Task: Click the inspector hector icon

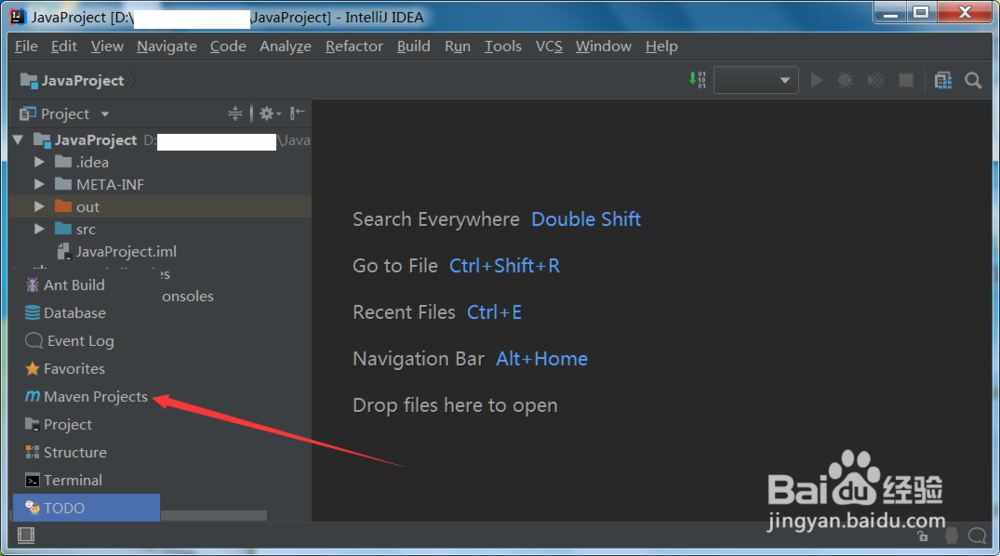Action: click(951, 536)
